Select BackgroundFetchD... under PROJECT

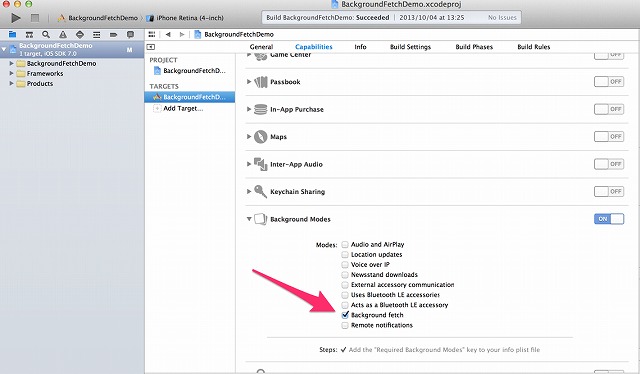pos(190,71)
